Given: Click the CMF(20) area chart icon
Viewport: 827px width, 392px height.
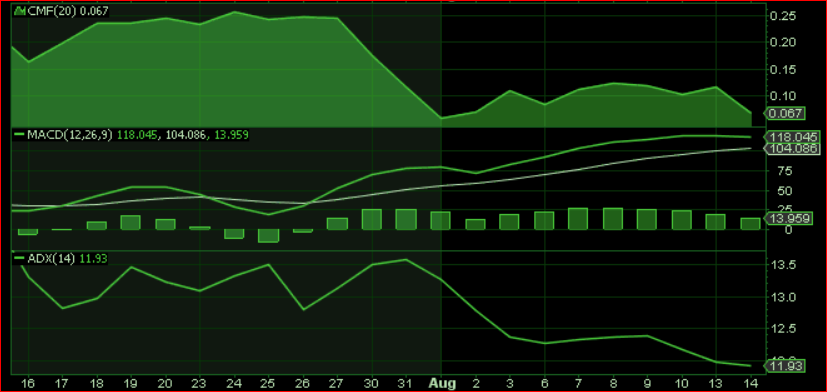Looking at the screenshot, I should pyautogui.click(x=19, y=10).
